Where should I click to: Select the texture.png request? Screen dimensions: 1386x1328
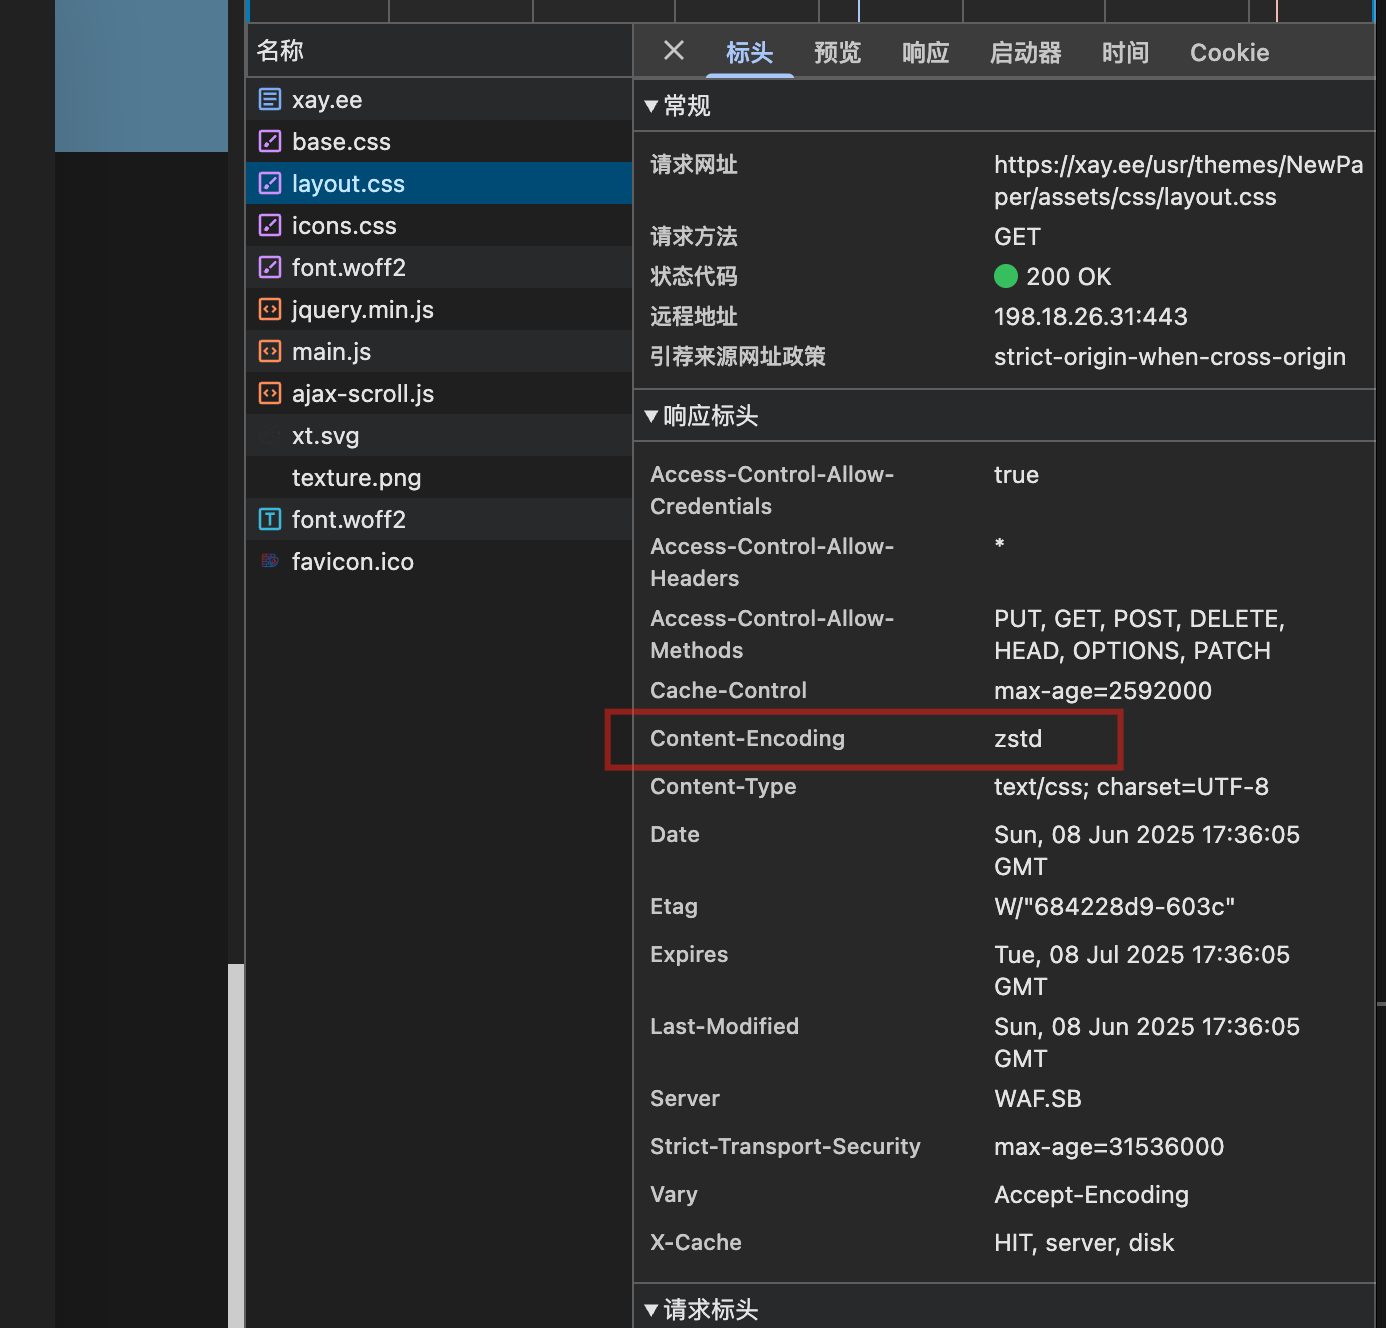click(439, 477)
